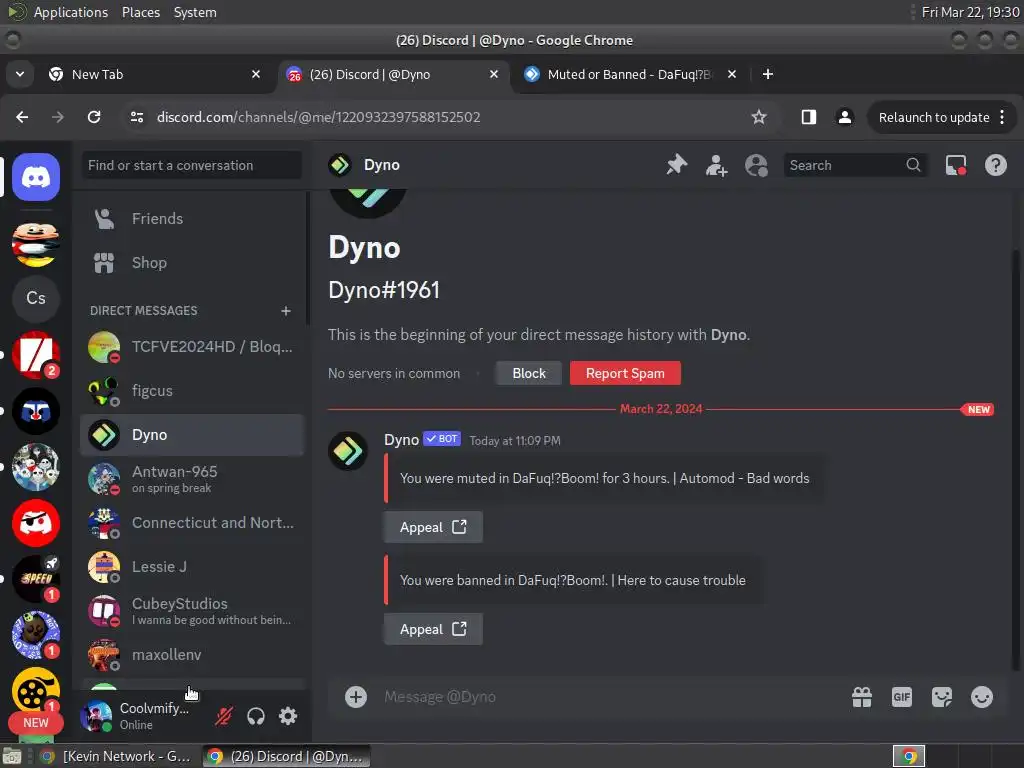
Task: Bookmark this page with star icon
Action: pos(758,117)
